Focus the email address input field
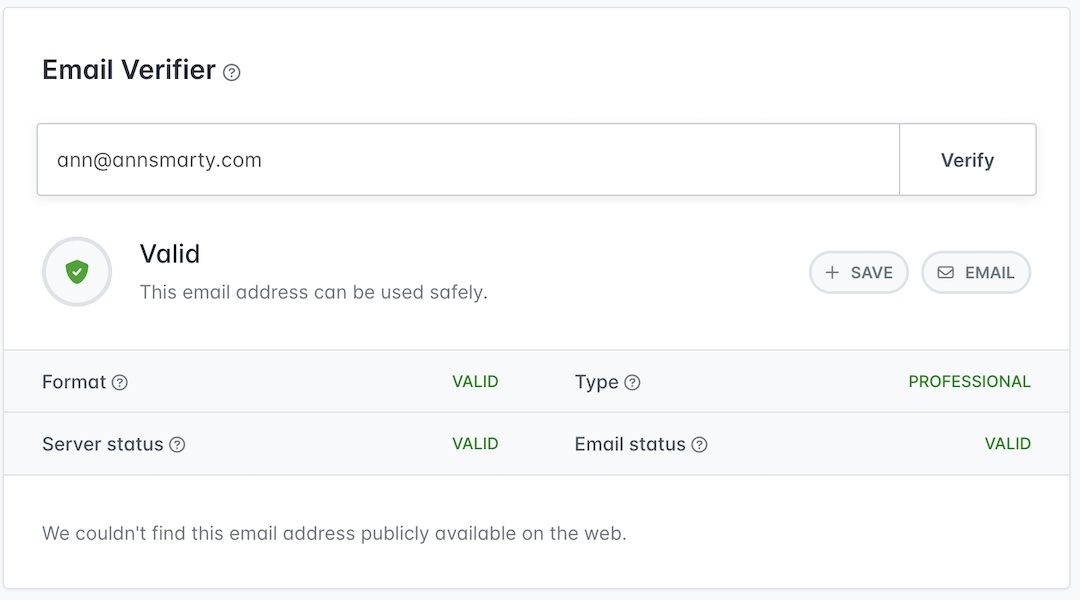1080x600 pixels. pyautogui.click(x=468, y=160)
